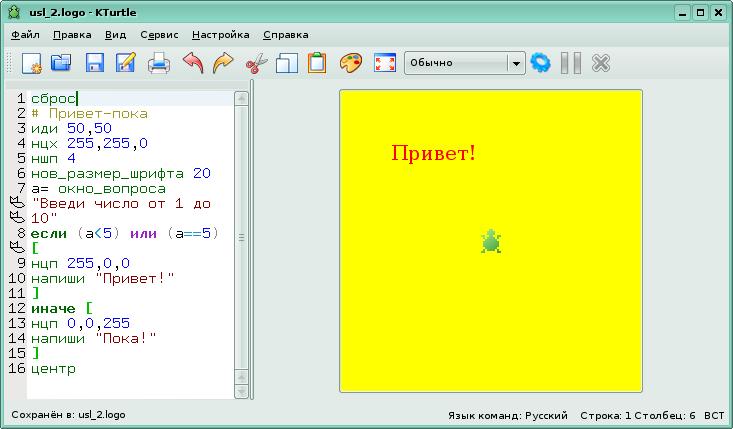Paste from clipboard icon in toolbar

pos(317,63)
